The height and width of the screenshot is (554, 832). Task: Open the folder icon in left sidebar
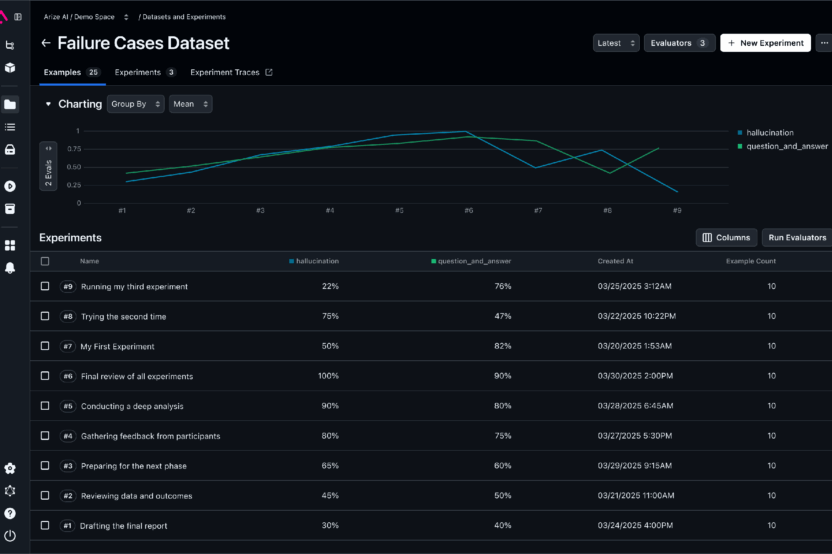pos(10,104)
